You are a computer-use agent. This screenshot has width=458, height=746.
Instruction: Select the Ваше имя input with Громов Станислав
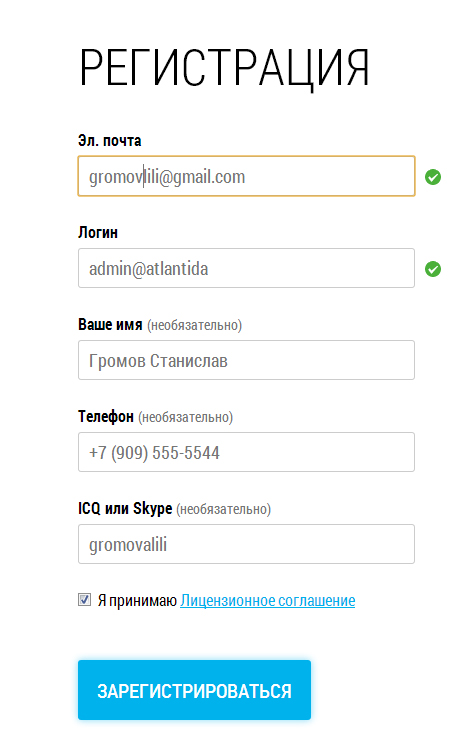246,360
